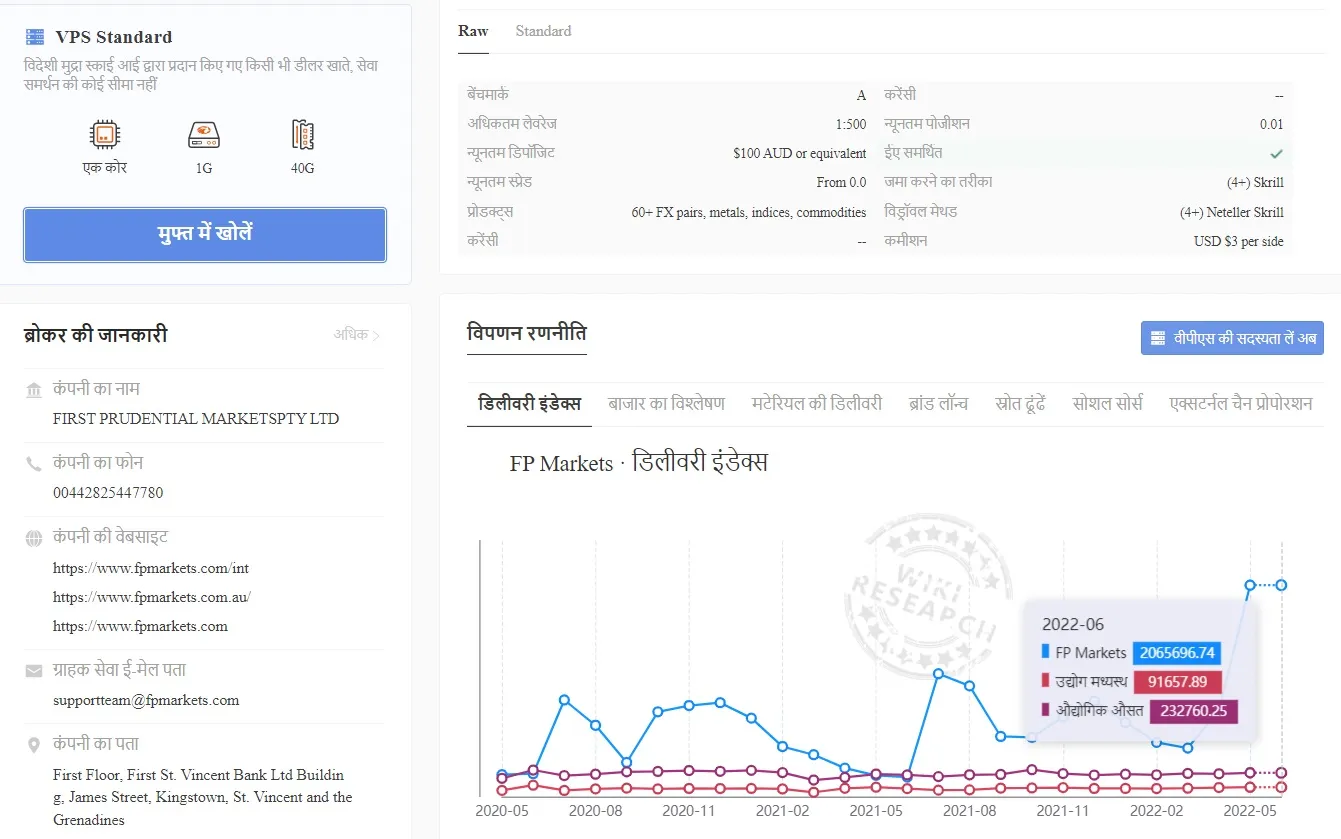Viewport: 1341px width, 839px height.
Task: Click the envelope icon beside ग्राहक सेवा ई-मेल पता
Action: pyautogui.click(x=34, y=671)
